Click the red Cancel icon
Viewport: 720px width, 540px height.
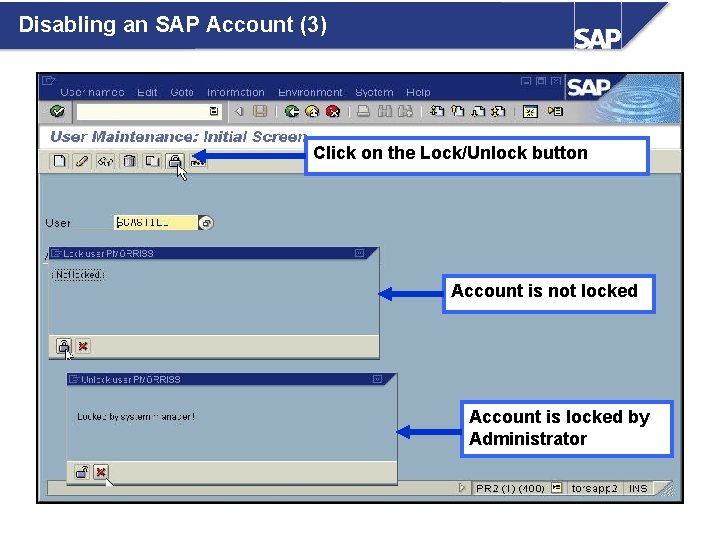point(333,111)
